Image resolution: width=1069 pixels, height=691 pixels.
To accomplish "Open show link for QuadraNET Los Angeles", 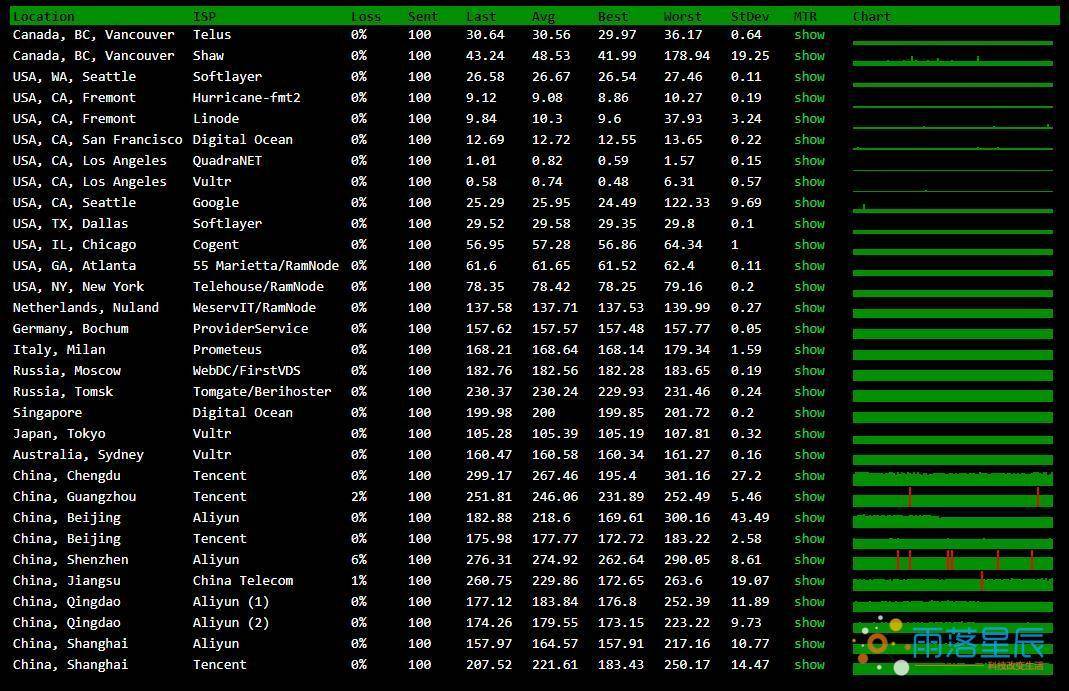I will (809, 161).
